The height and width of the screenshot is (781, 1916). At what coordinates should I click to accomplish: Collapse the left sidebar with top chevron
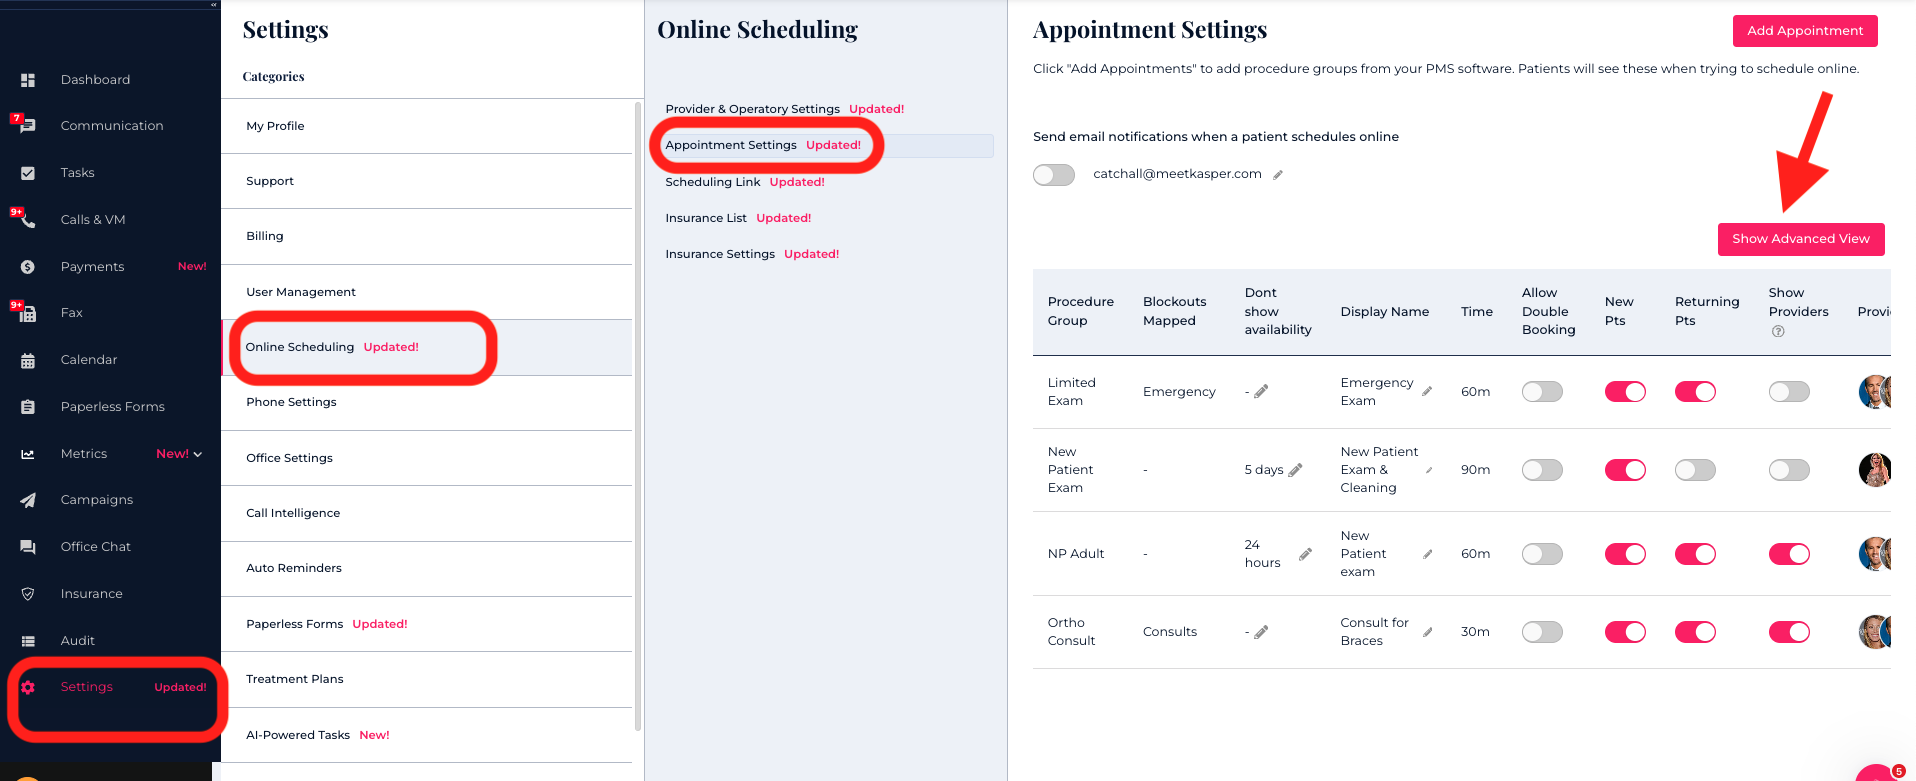(213, 4)
